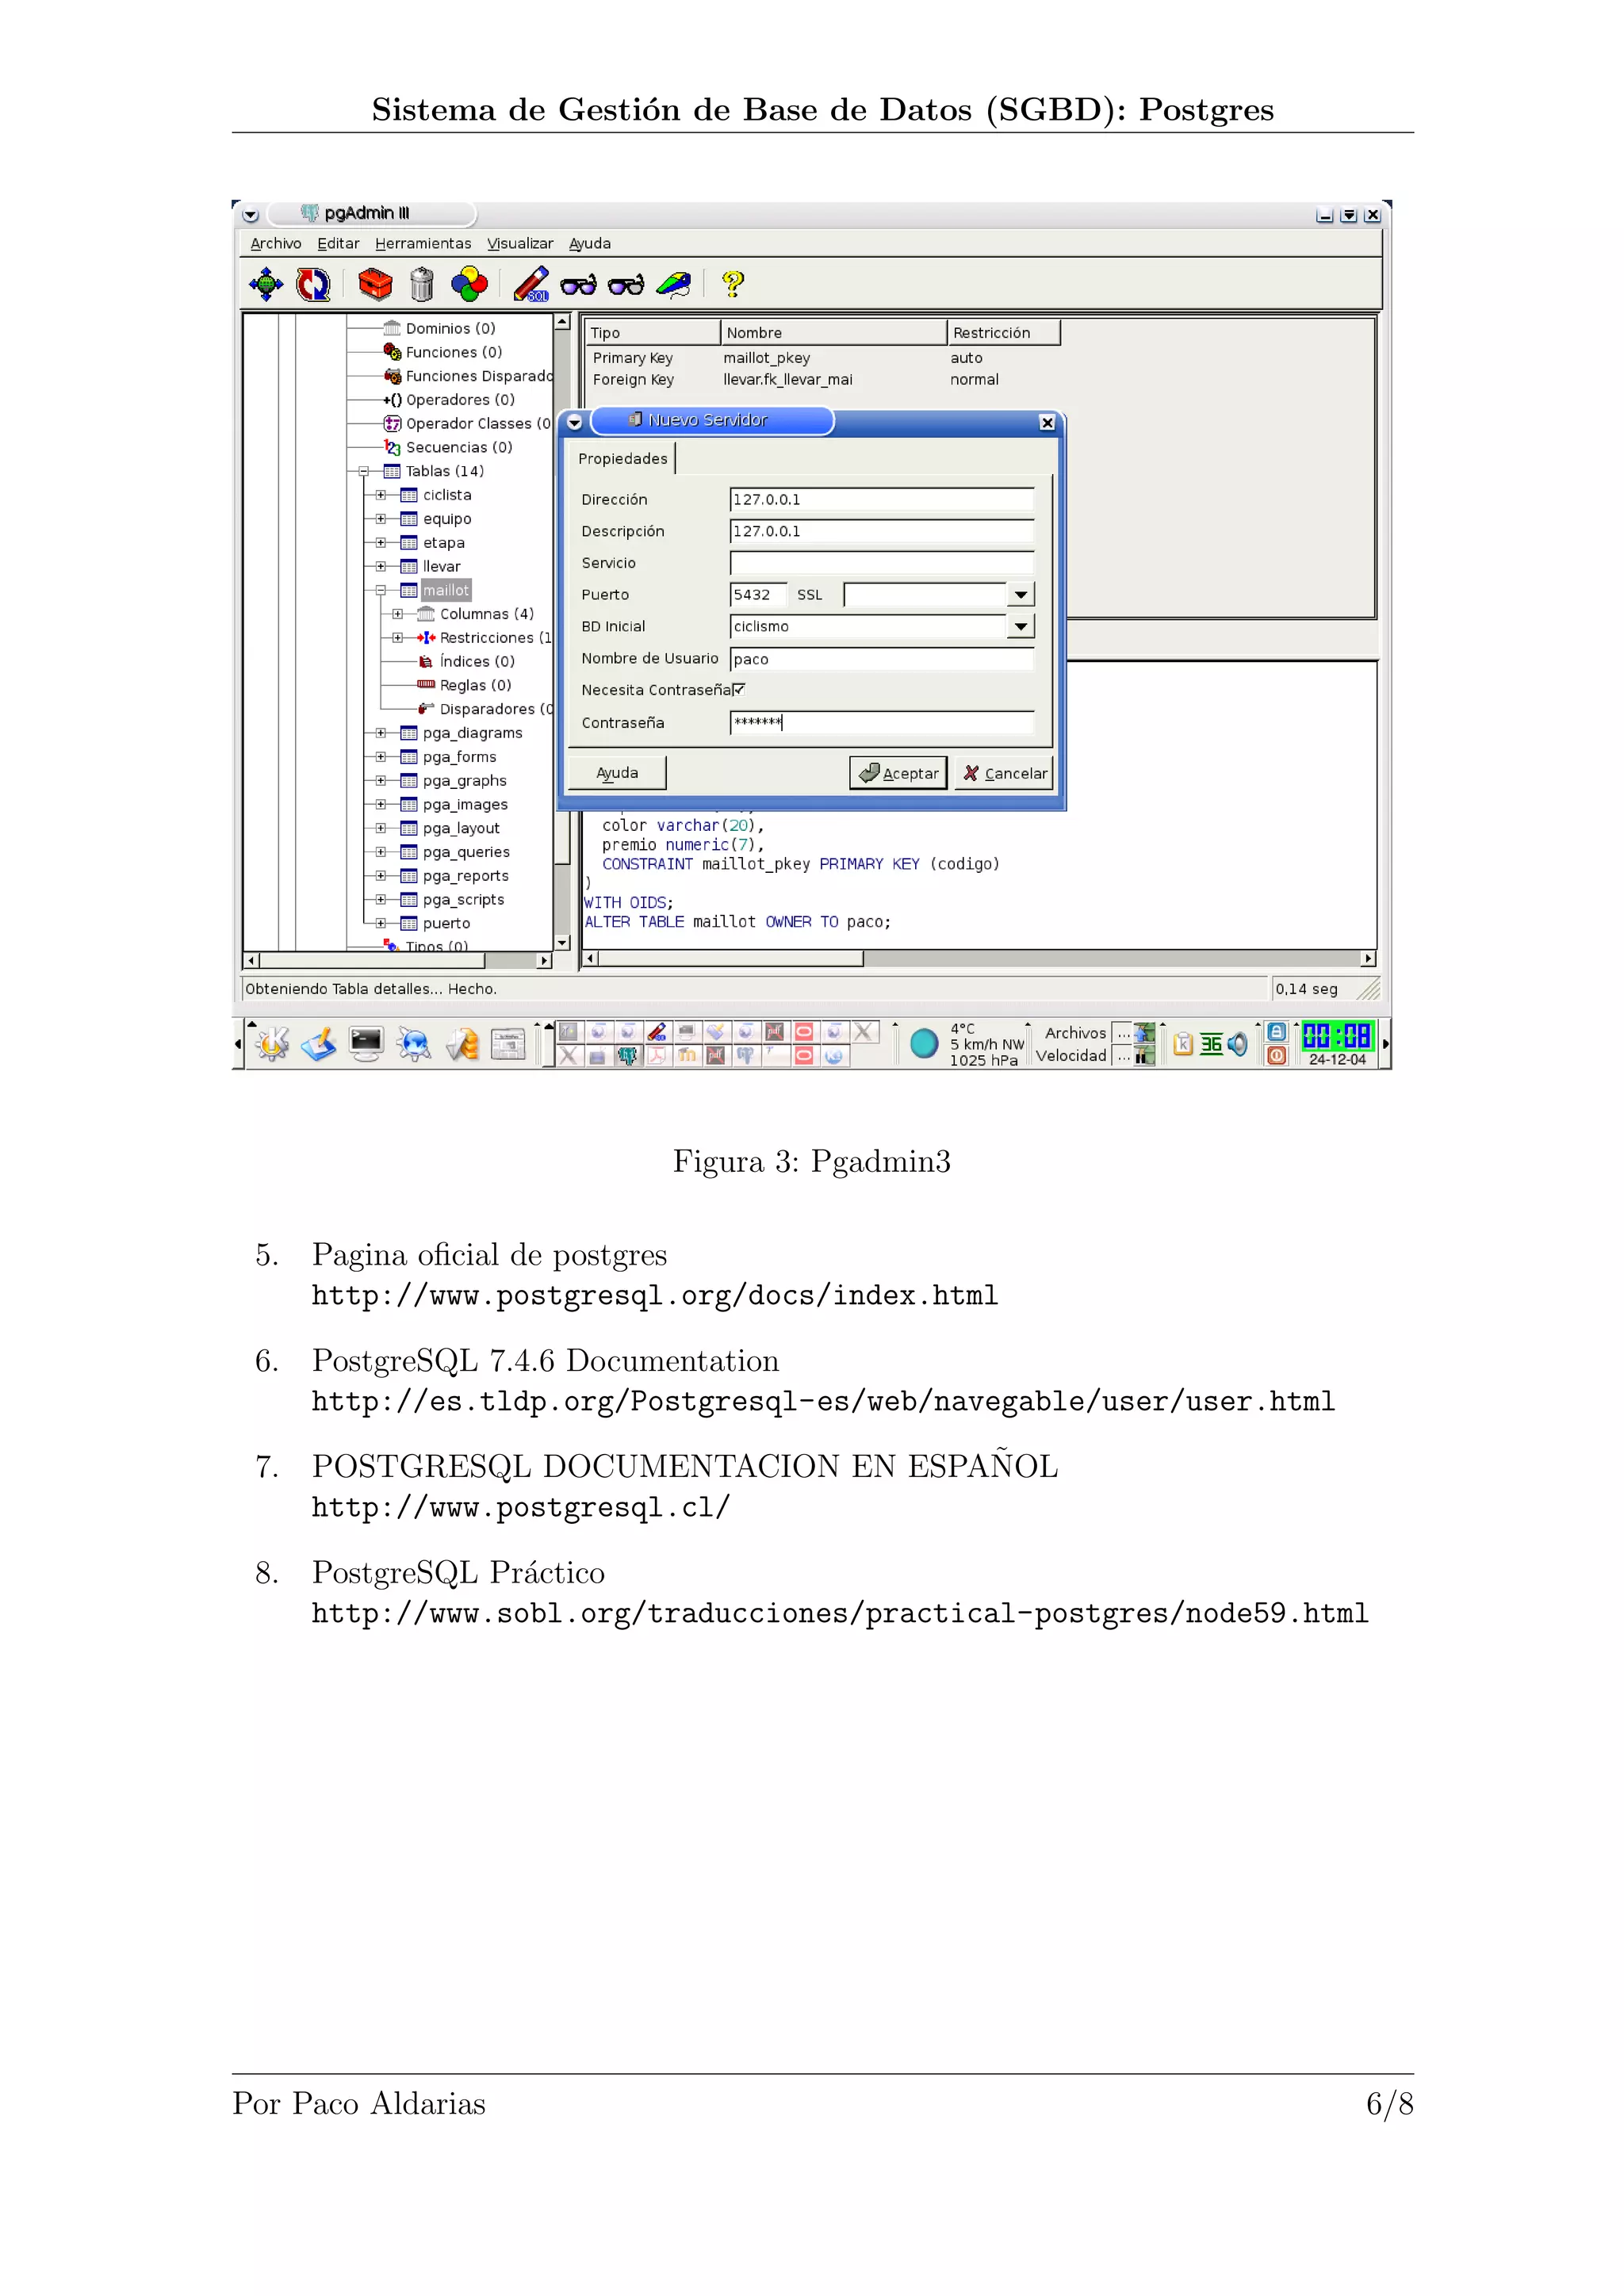Screen dimensions: 1624x2296
Task: Click the Restricción column header
Action: (x=1003, y=333)
